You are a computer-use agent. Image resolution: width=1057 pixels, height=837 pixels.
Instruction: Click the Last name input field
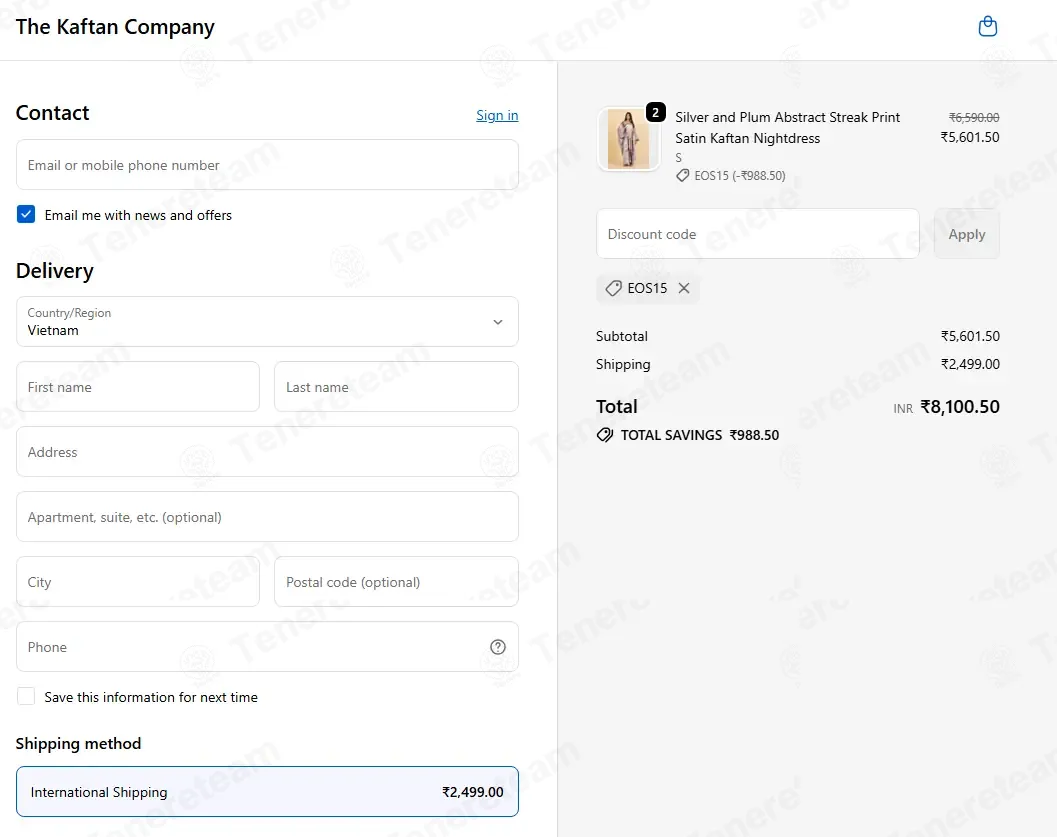[x=396, y=387]
